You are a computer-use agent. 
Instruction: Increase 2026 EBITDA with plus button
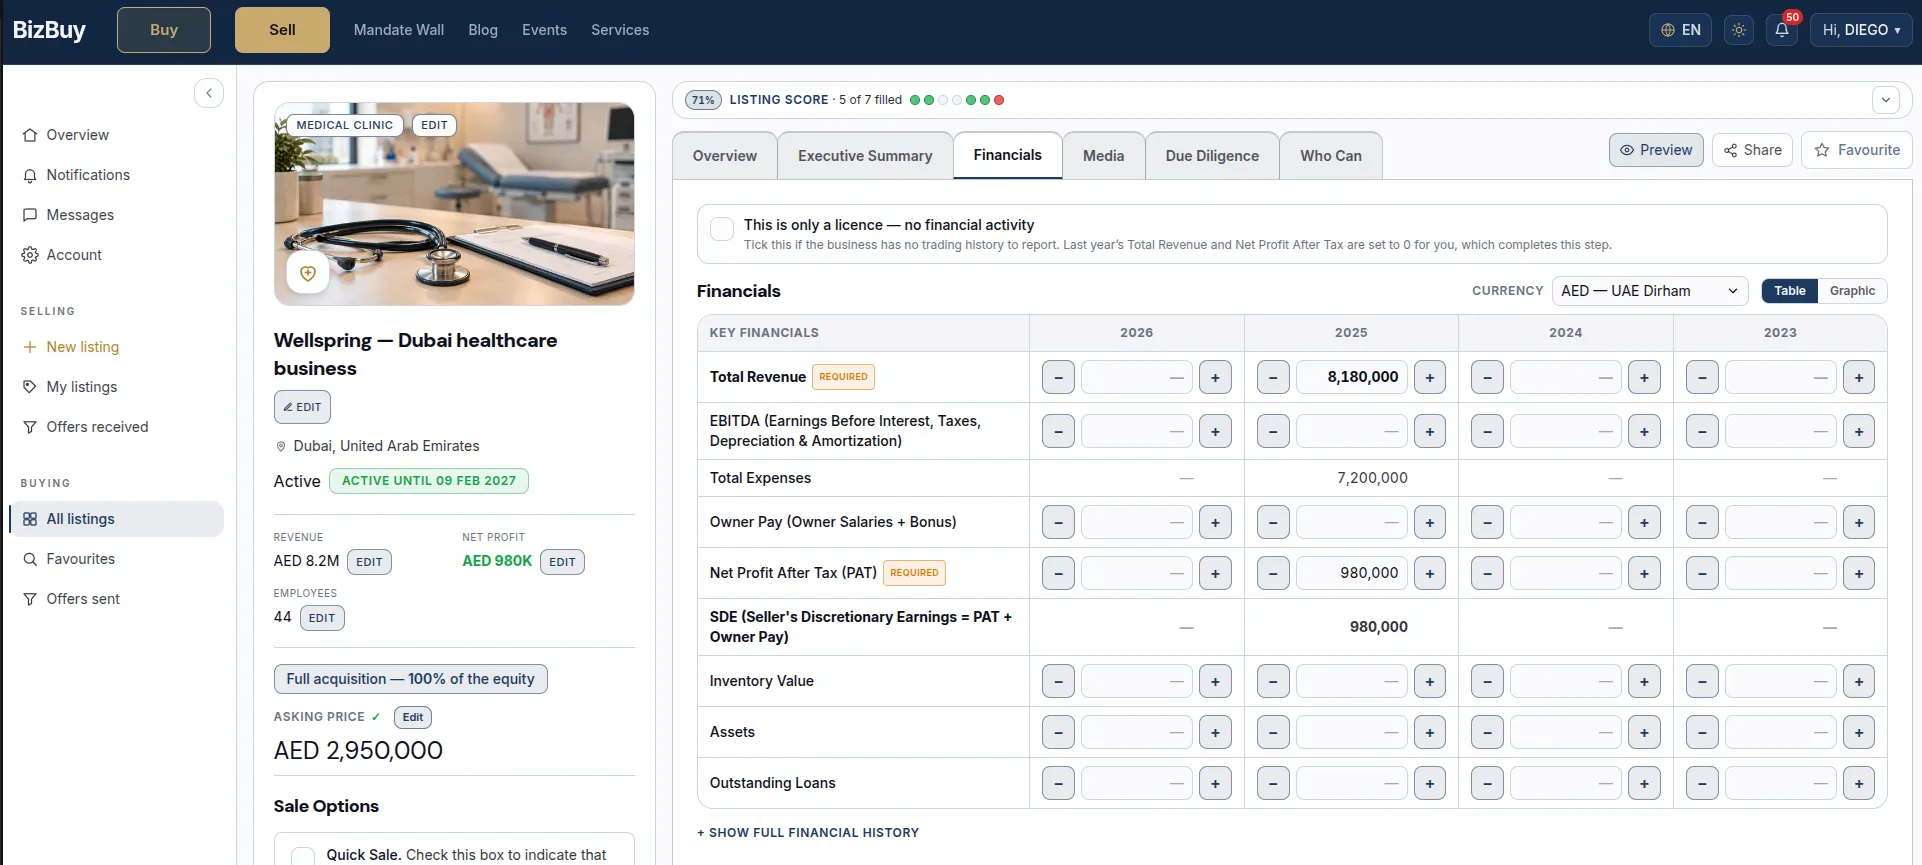coord(1215,431)
